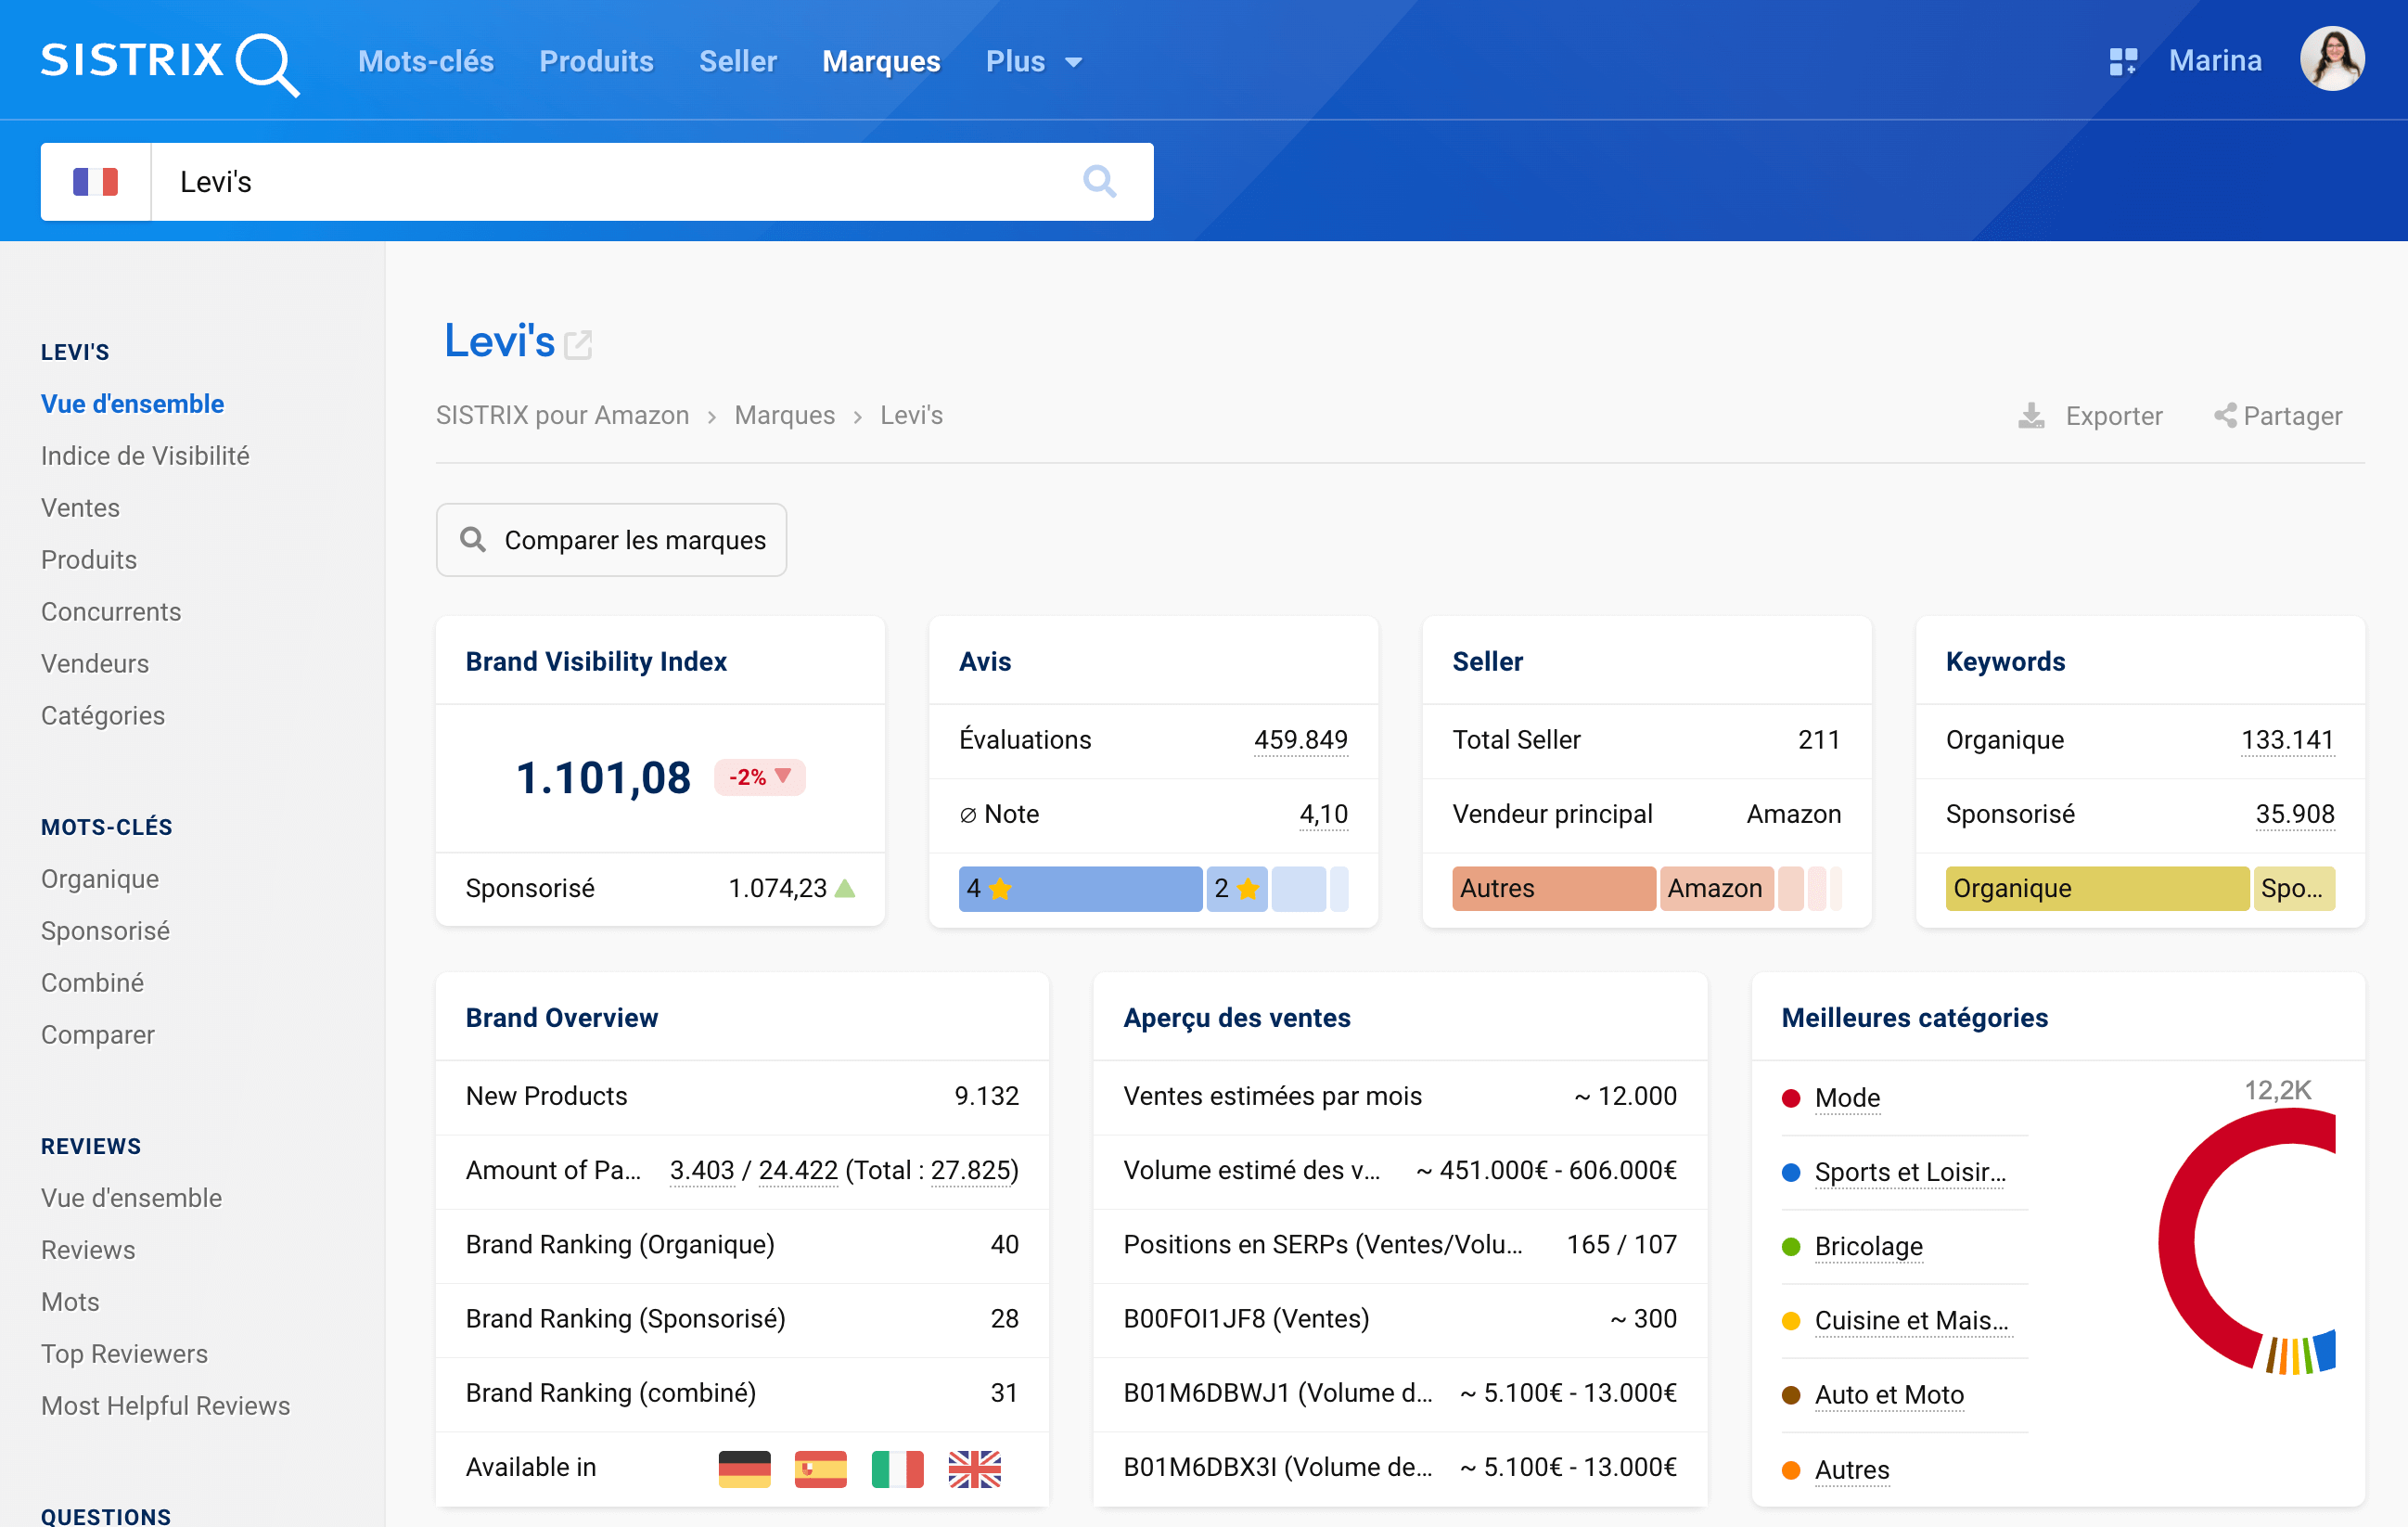Click the external link icon next to Levi's
Screen dimensions: 2408x1527
click(x=578, y=345)
